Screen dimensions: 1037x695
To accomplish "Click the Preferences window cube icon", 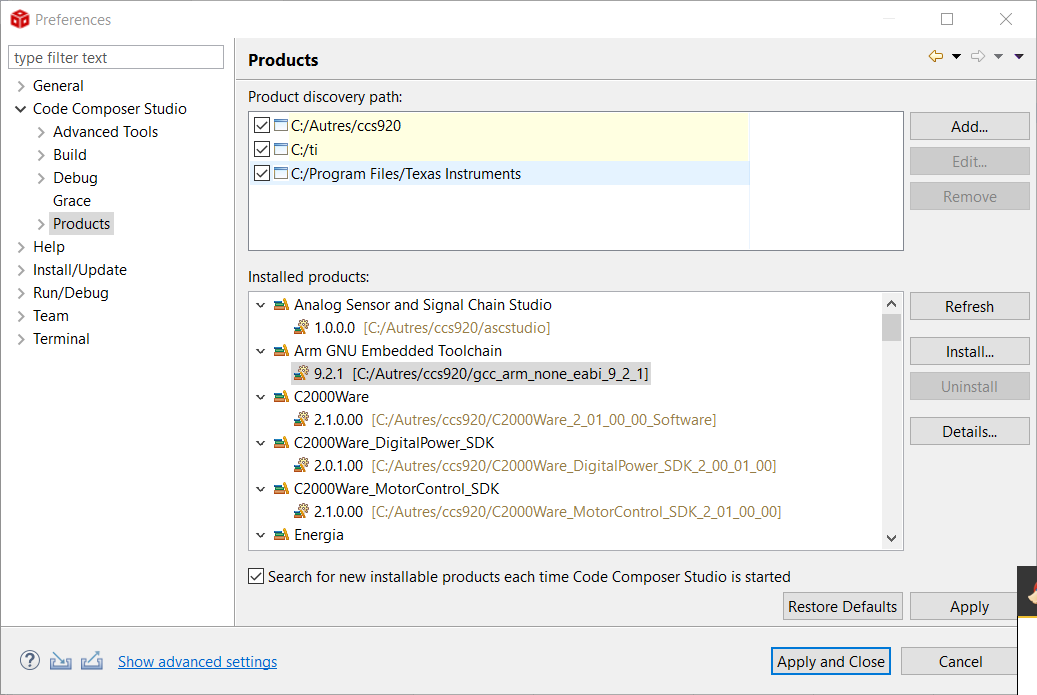I will tap(20, 19).
